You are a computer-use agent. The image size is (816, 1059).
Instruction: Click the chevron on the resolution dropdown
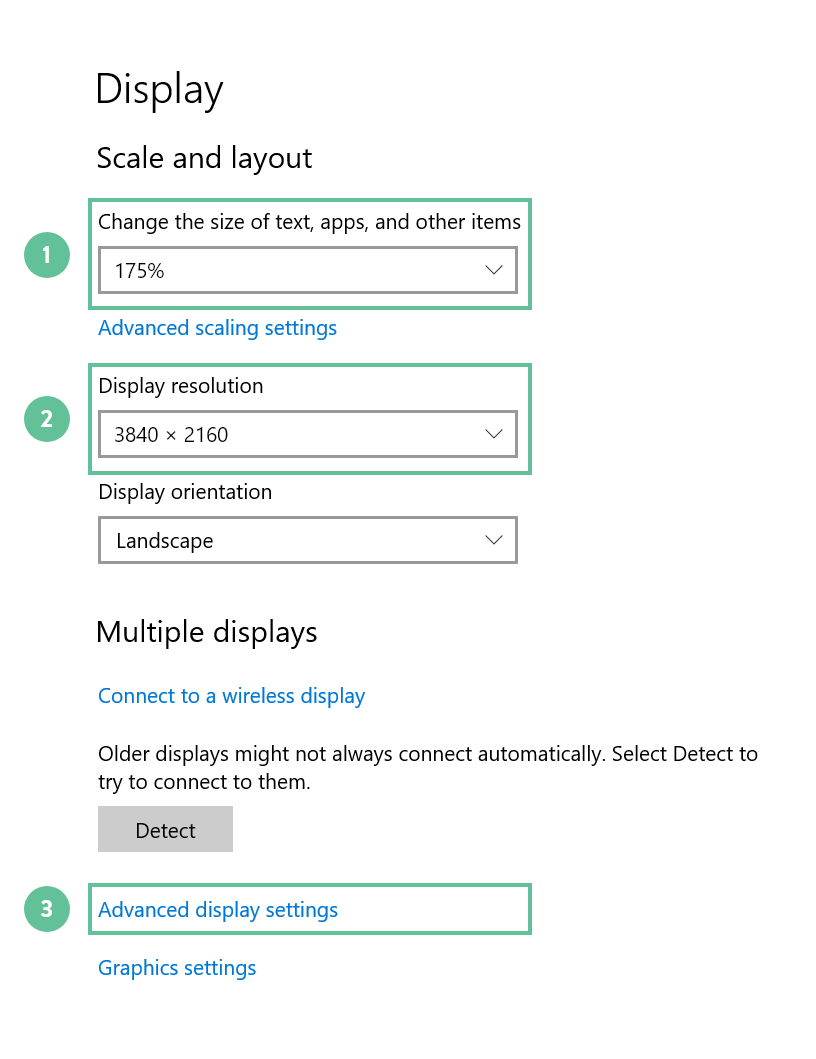pyautogui.click(x=493, y=434)
